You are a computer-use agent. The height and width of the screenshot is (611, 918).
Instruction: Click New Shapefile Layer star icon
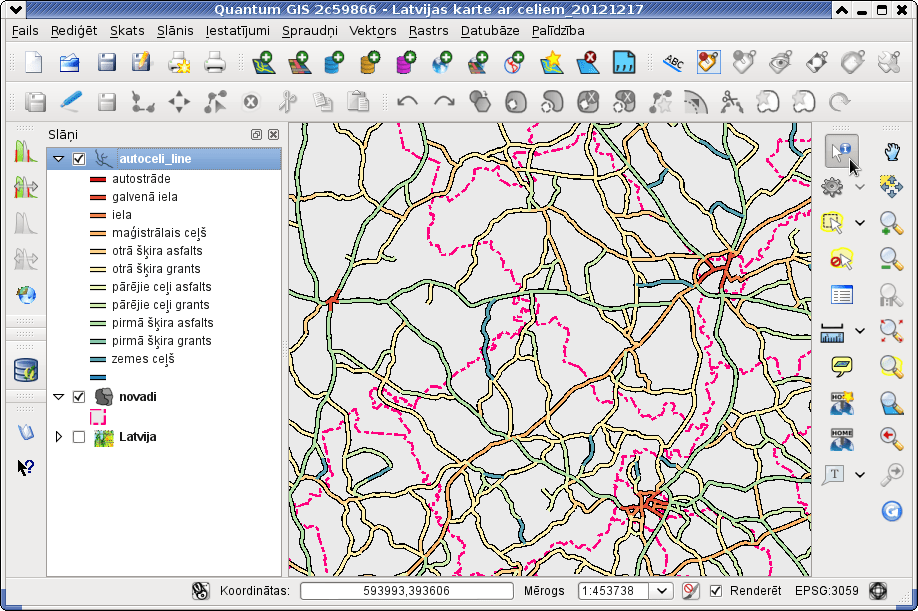552,63
